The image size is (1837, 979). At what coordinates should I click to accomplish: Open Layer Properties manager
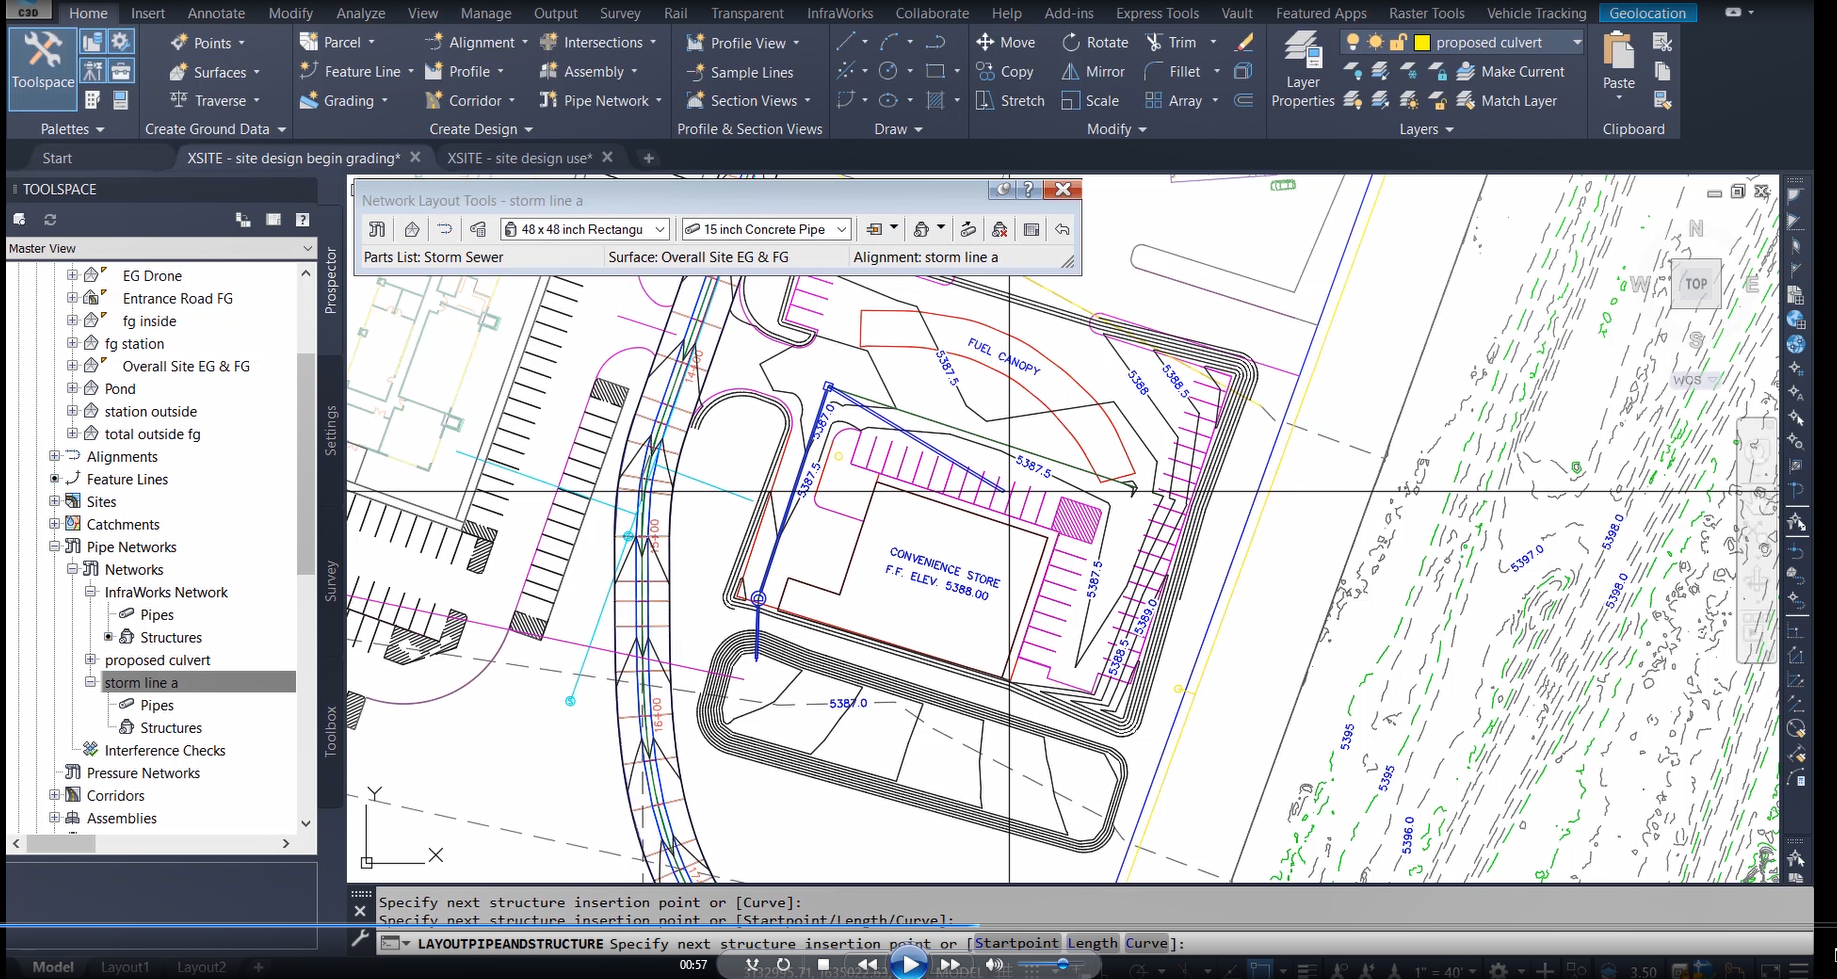[1303, 68]
